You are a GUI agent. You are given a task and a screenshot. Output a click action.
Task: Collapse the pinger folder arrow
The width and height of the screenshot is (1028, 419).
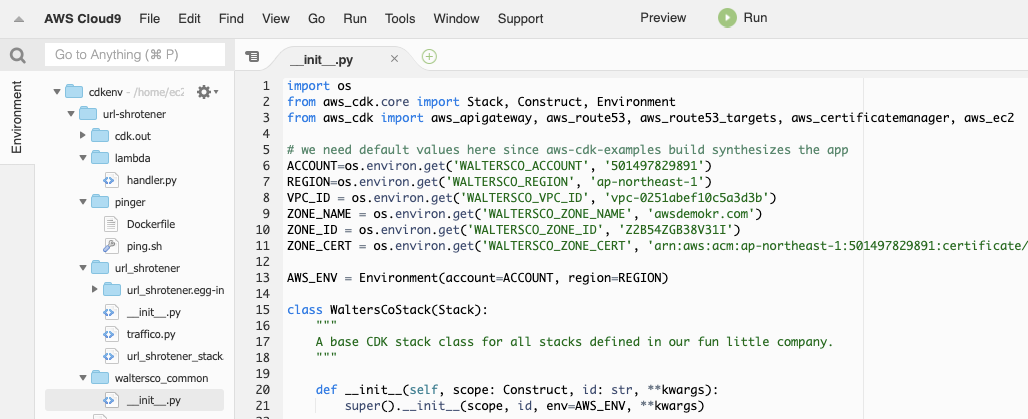coord(83,202)
